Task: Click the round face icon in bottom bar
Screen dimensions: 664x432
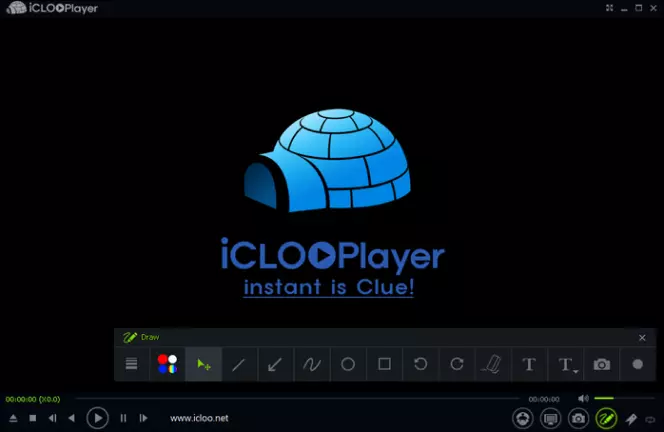Action: tap(523, 418)
